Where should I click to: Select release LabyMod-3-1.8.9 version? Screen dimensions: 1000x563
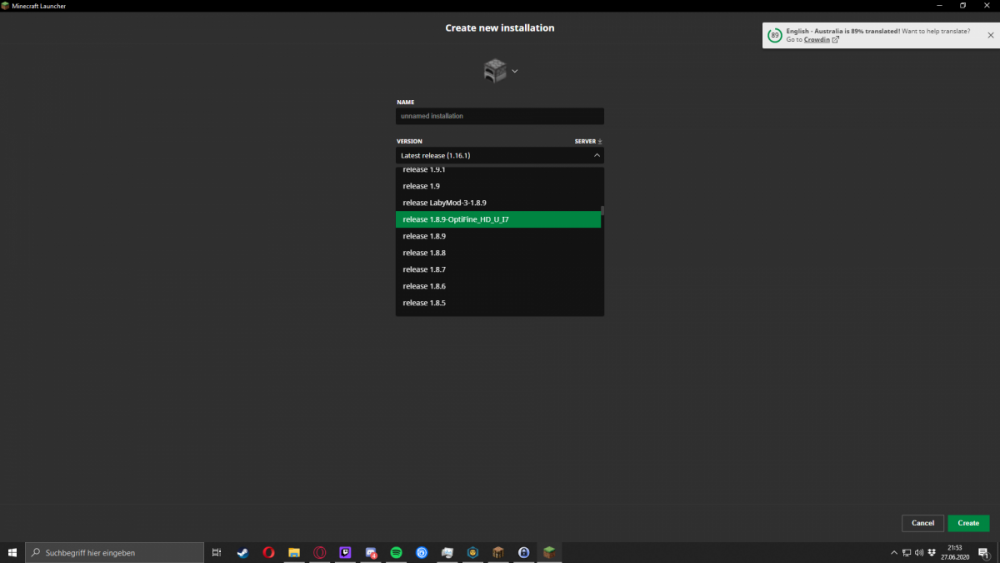click(498, 203)
